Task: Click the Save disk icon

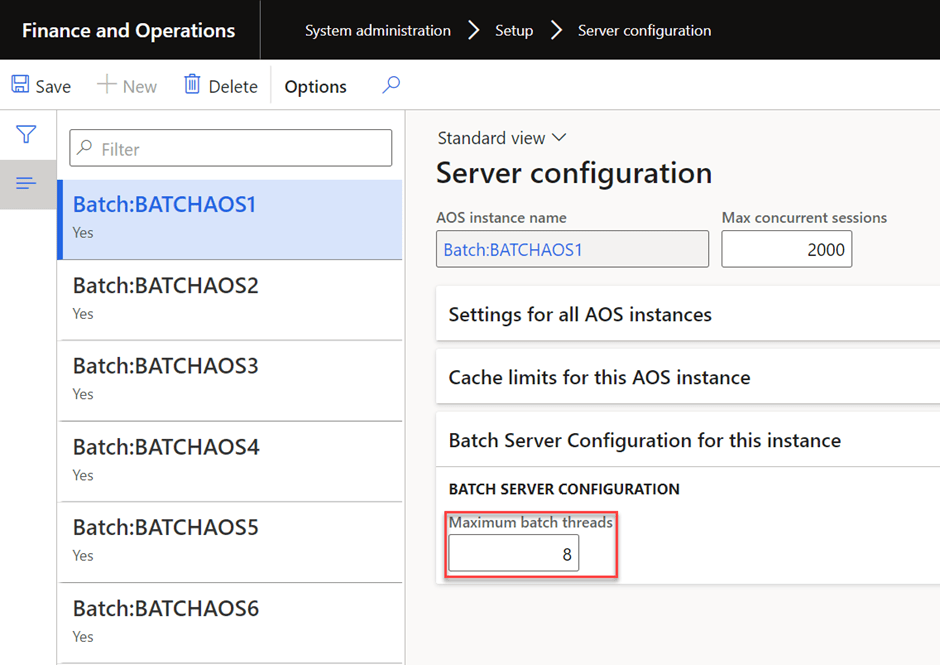Action: (x=20, y=85)
